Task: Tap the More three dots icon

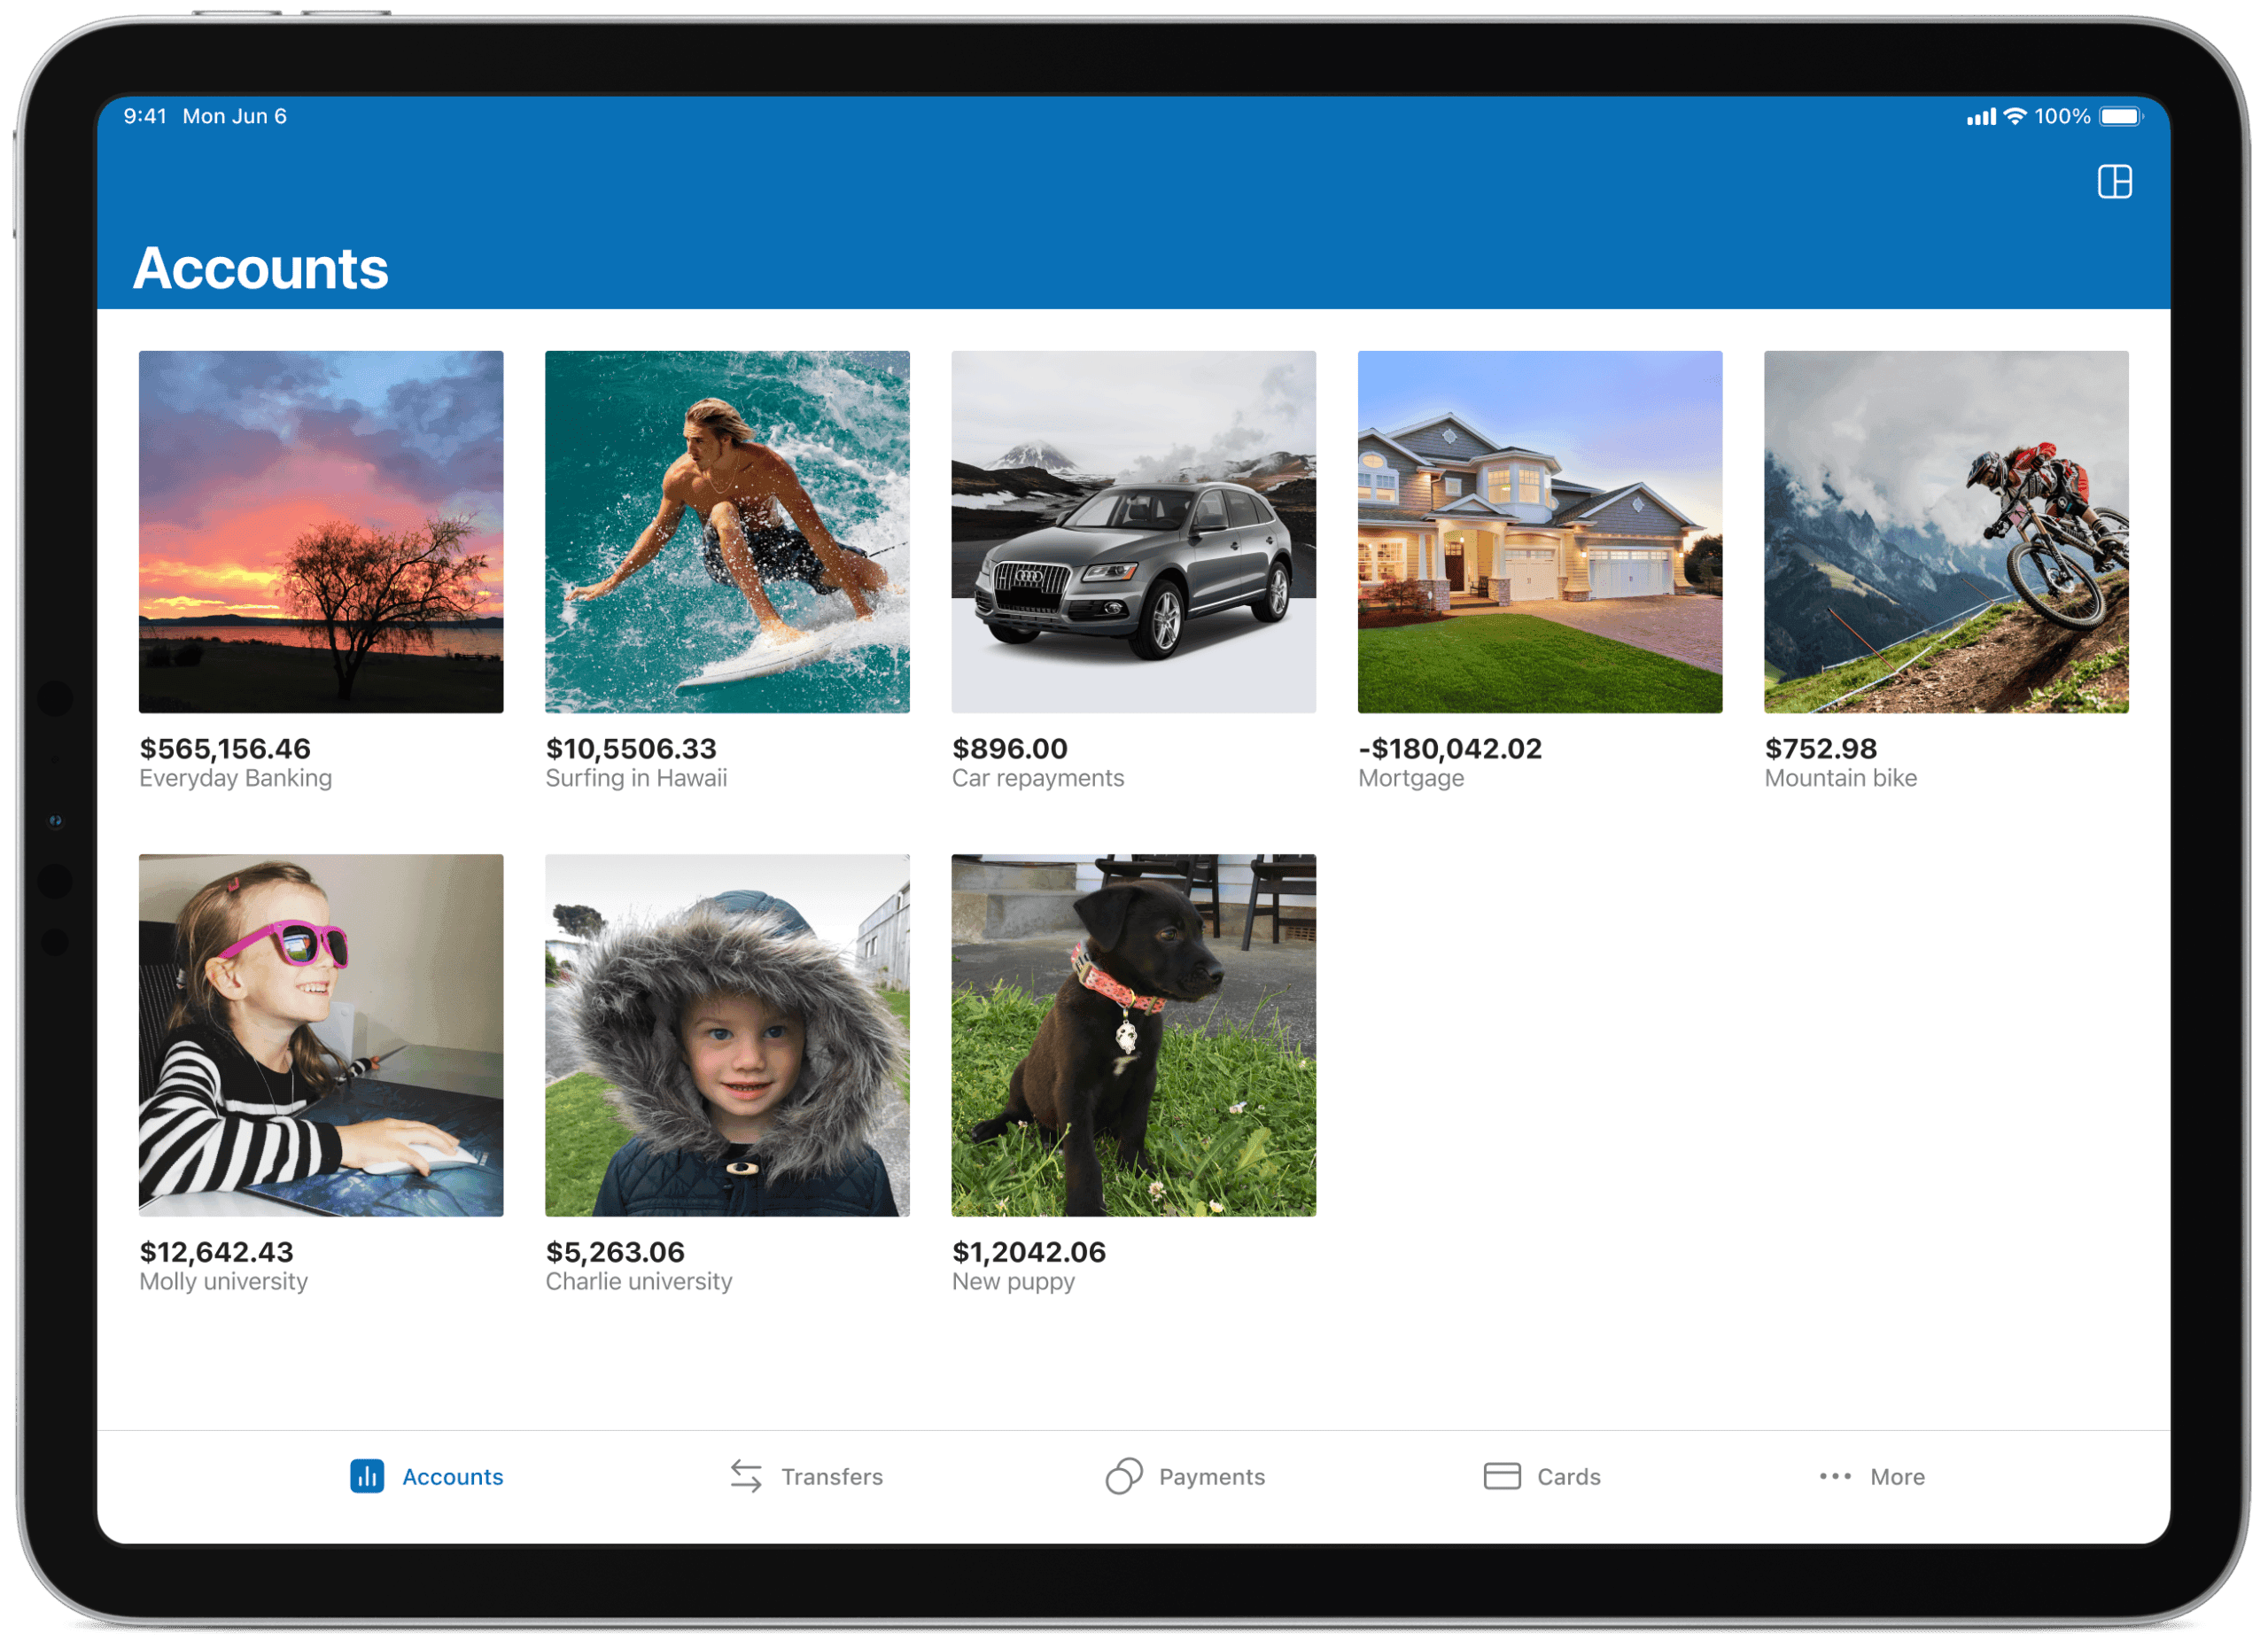Action: [1835, 1476]
